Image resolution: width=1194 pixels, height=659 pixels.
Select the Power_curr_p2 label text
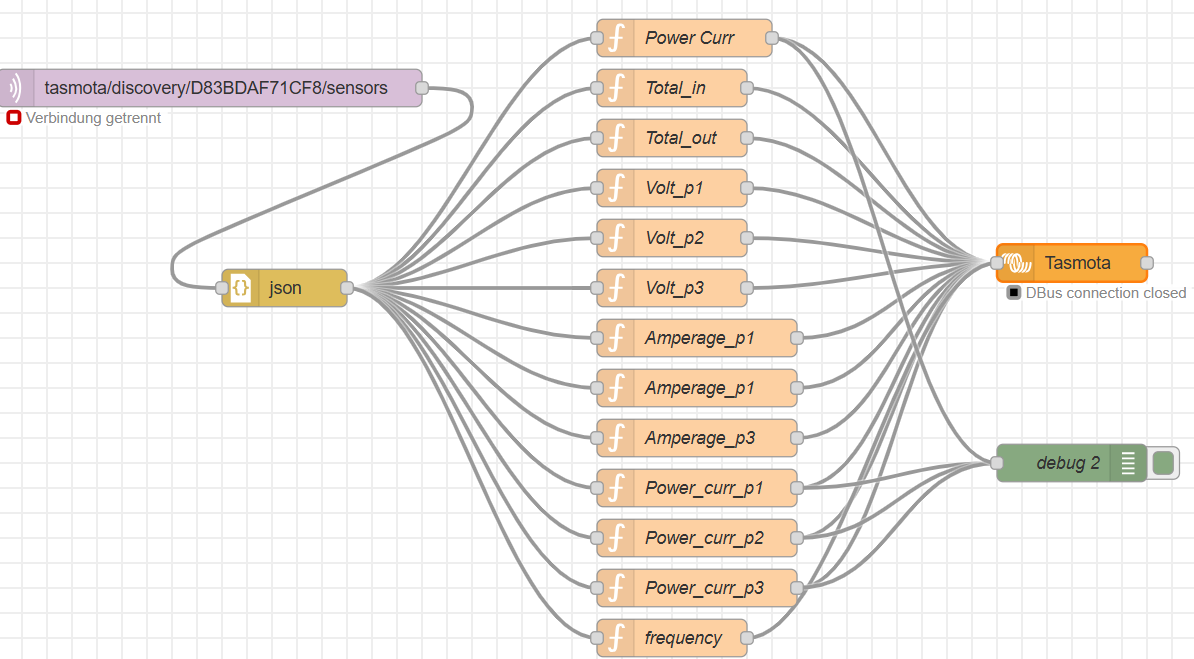(704, 539)
